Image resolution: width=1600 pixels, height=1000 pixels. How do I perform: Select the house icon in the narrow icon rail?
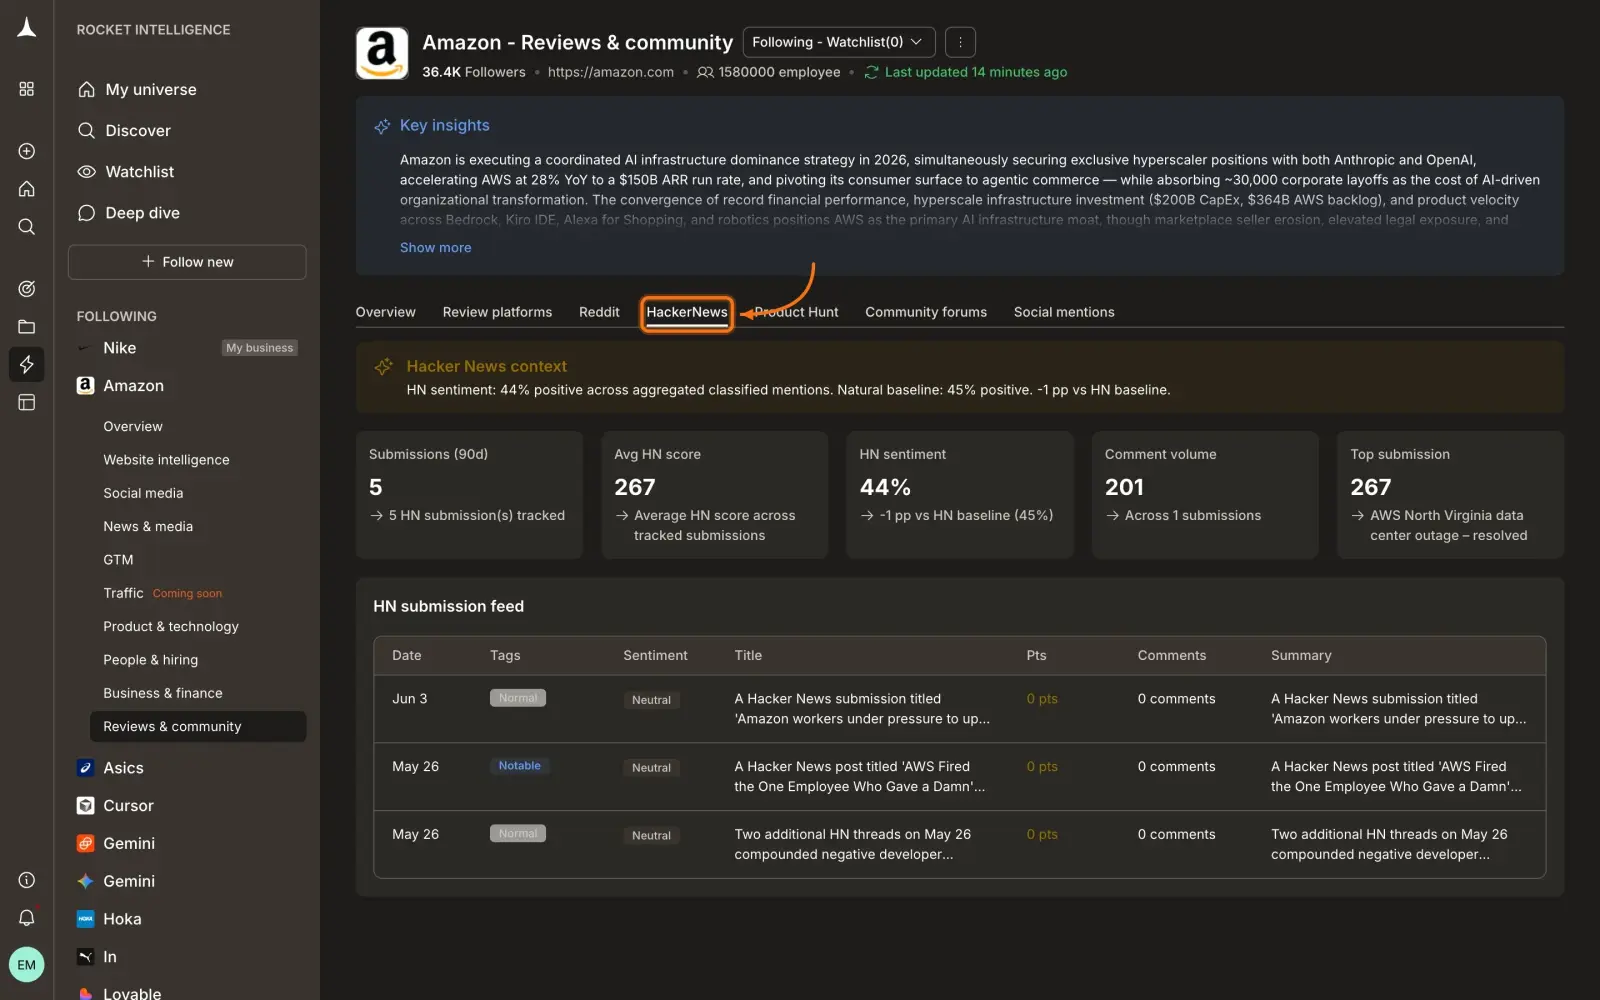click(x=27, y=189)
